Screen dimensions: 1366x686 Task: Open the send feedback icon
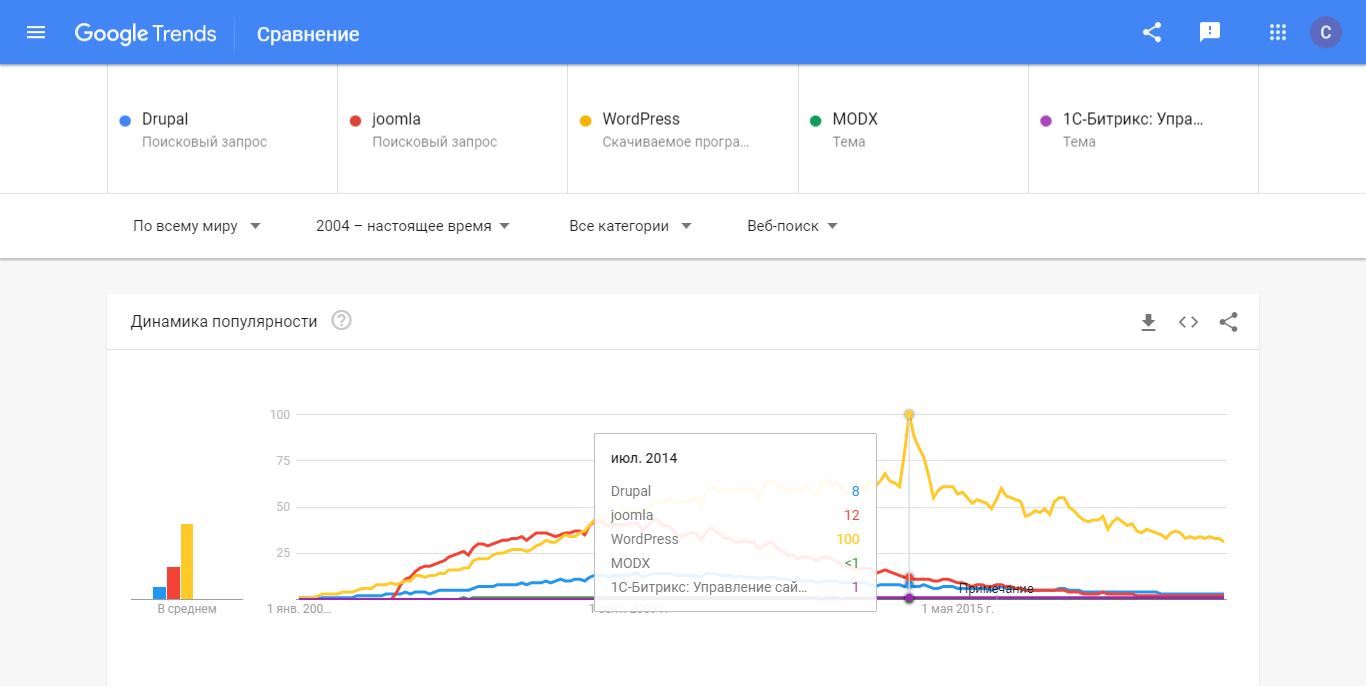[x=1210, y=33]
